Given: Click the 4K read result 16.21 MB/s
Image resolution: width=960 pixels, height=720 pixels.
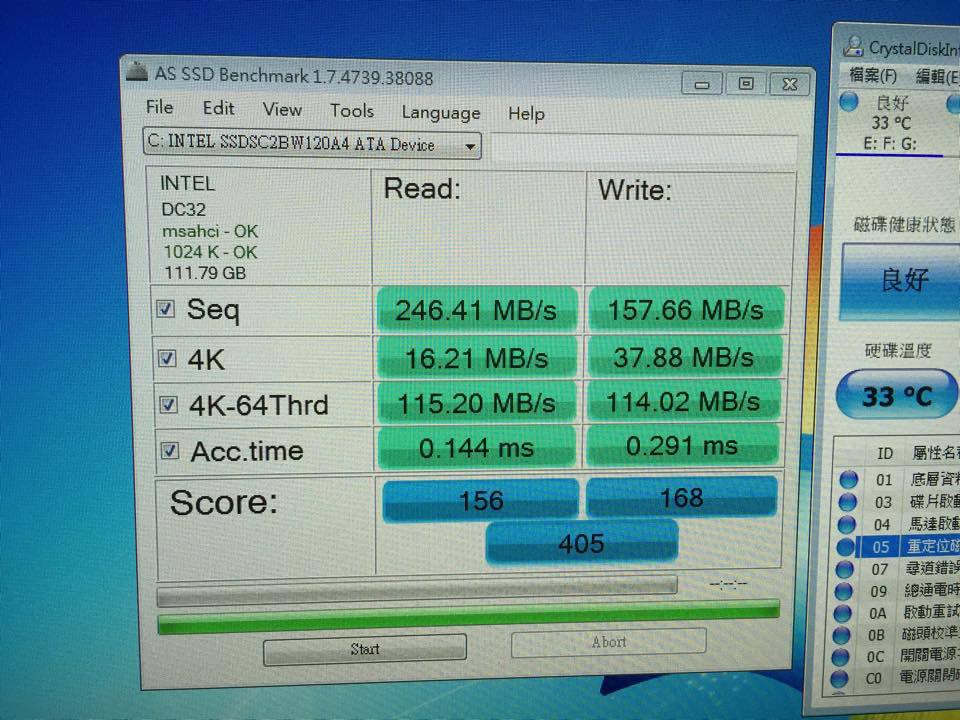Looking at the screenshot, I should 476,358.
